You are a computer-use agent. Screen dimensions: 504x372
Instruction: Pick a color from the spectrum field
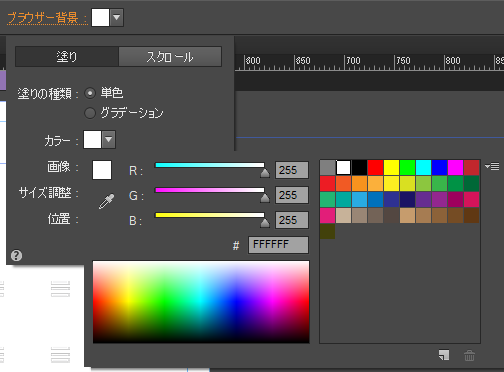pos(201,302)
